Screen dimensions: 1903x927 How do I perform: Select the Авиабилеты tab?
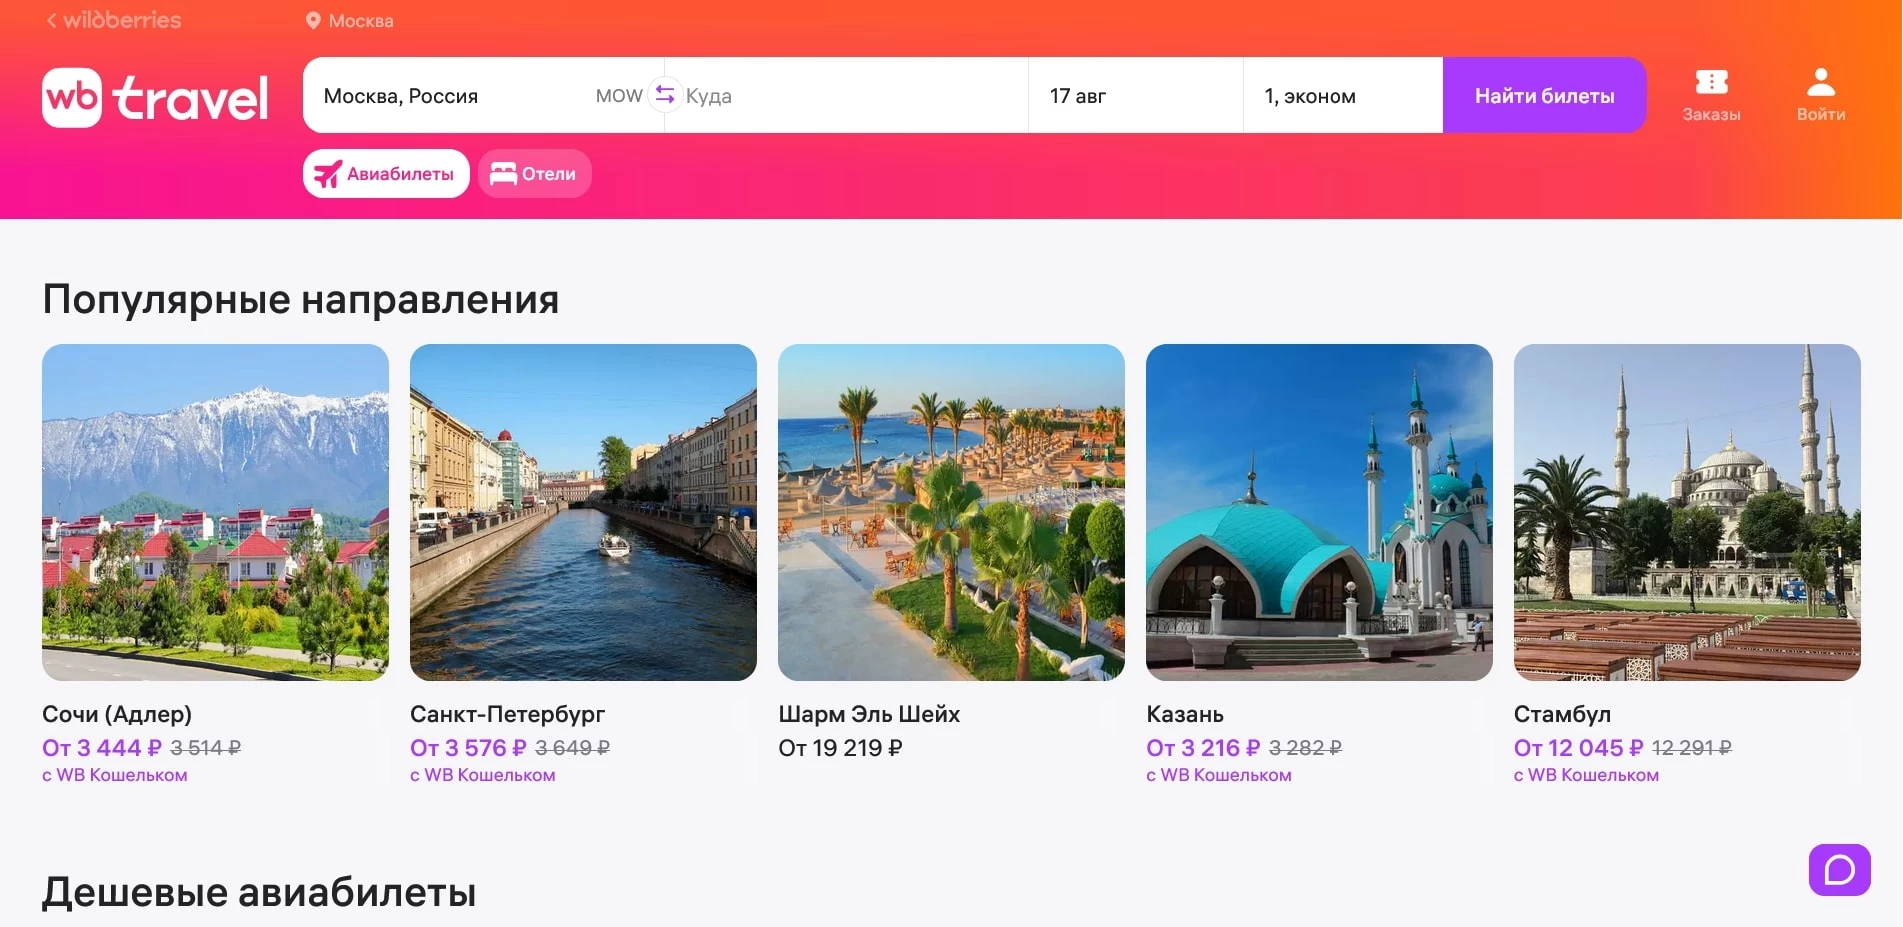click(x=386, y=172)
